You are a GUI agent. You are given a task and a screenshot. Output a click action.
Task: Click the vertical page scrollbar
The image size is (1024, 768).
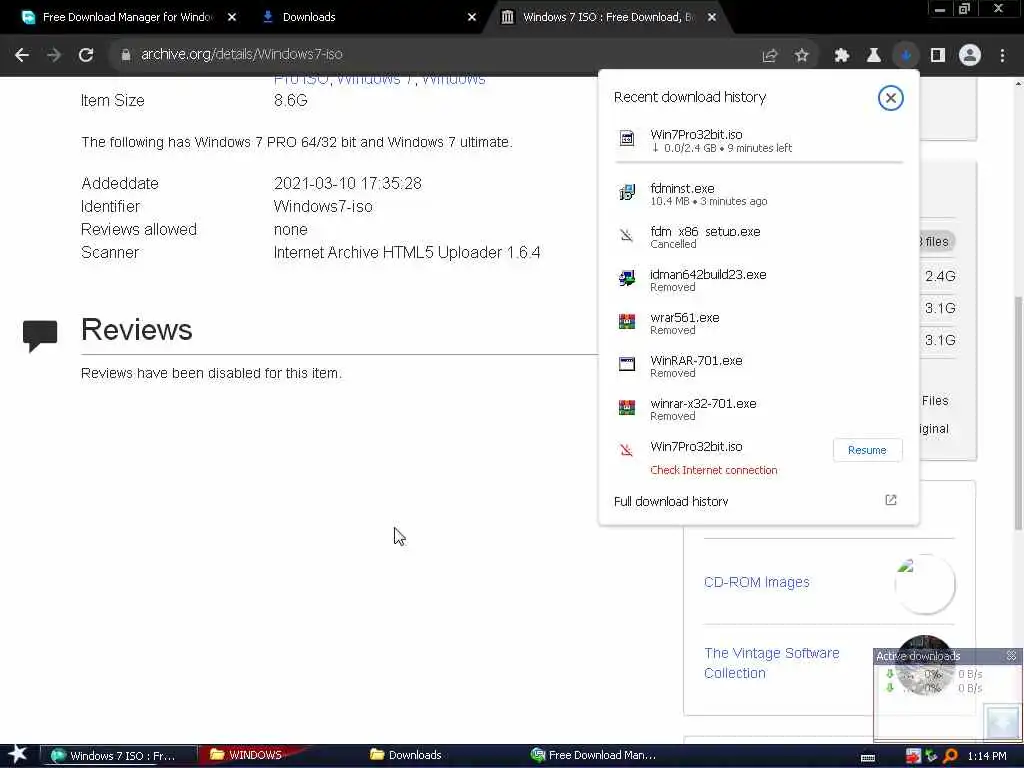click(x=1018, y=411)
